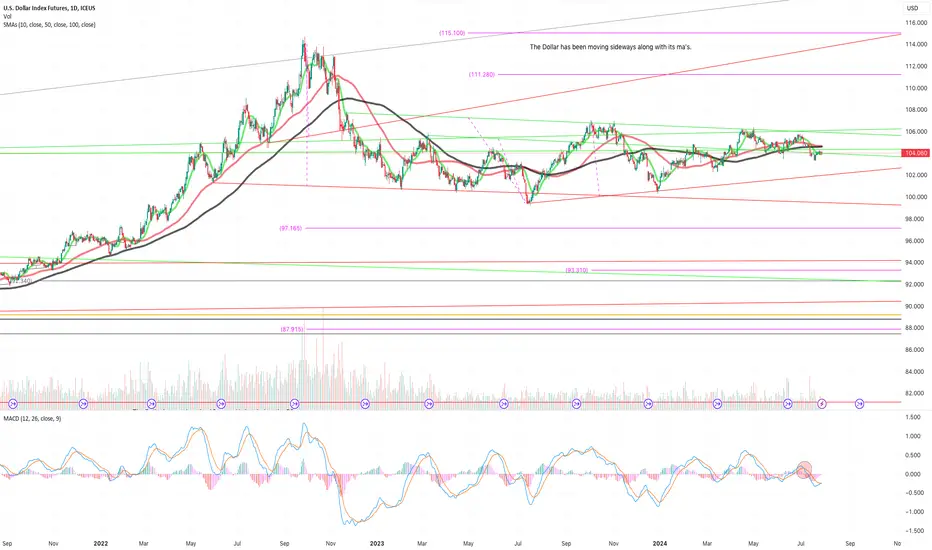
Task: Select the (93.310) horizontal level label
Action: pos(577,270)
